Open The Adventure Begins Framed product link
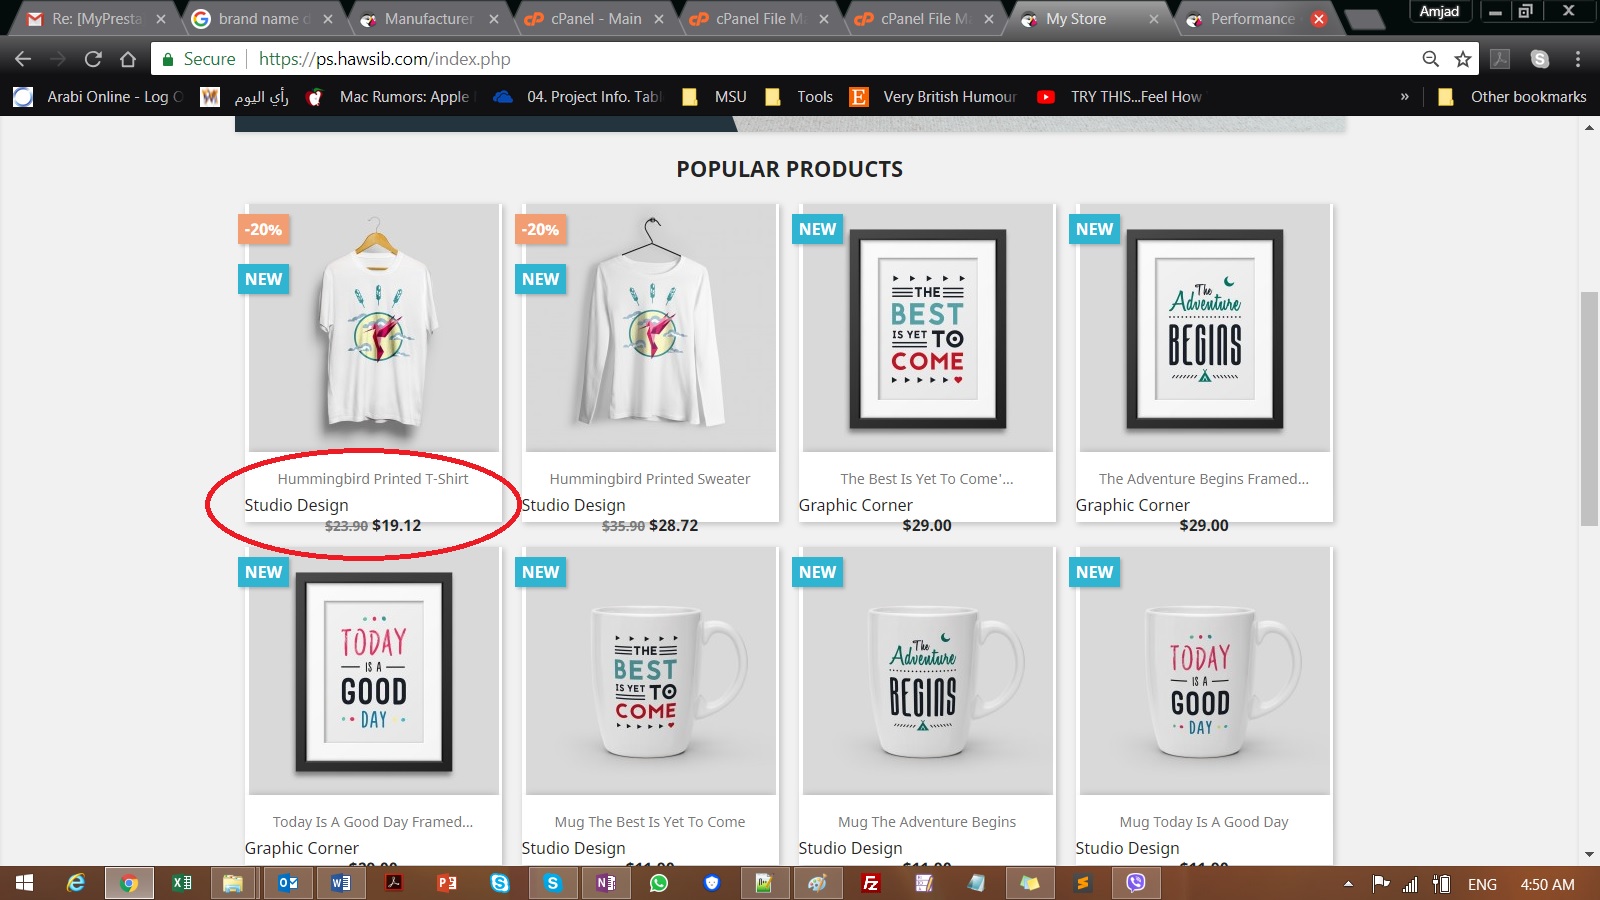The image size is (1600, 900). pos(1204,479)
